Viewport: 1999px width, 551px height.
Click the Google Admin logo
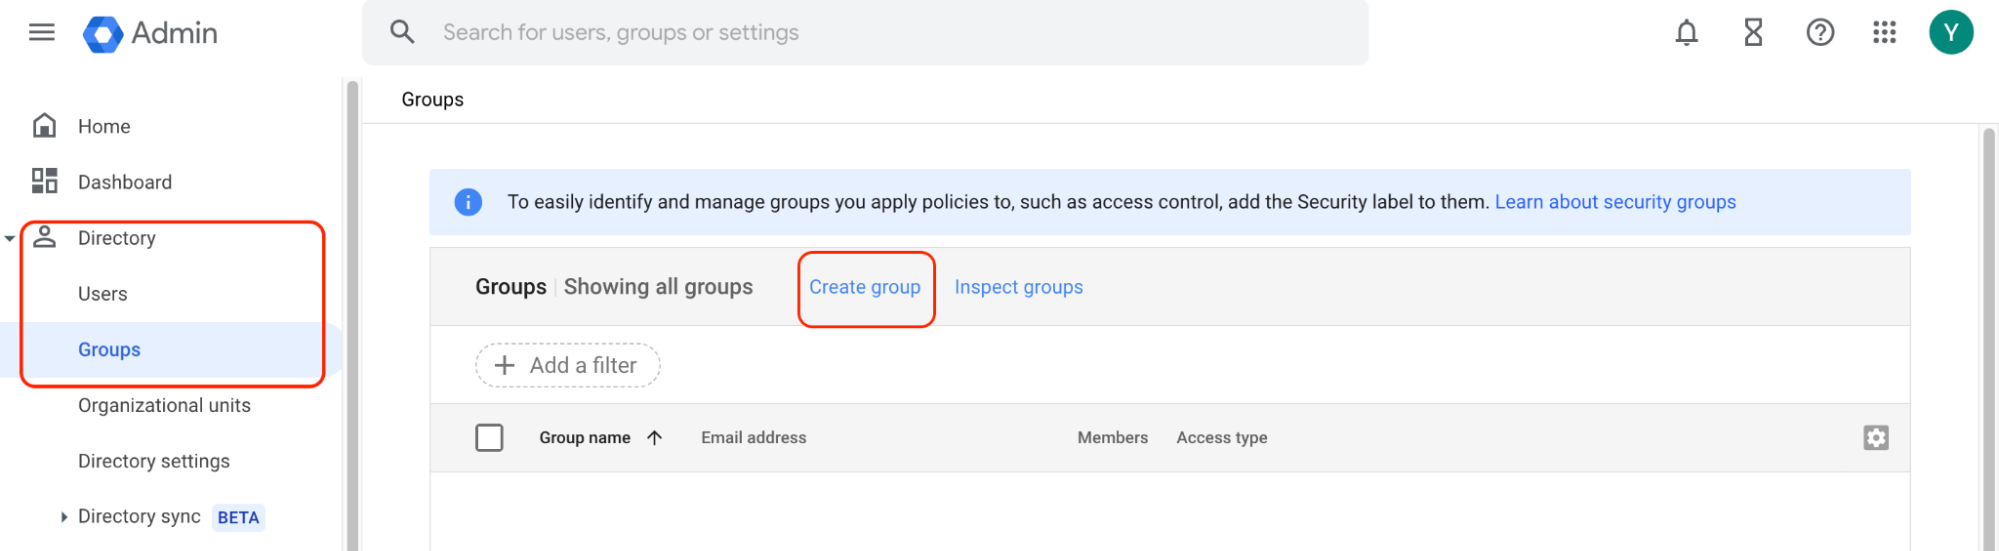[x=151, y=33]
